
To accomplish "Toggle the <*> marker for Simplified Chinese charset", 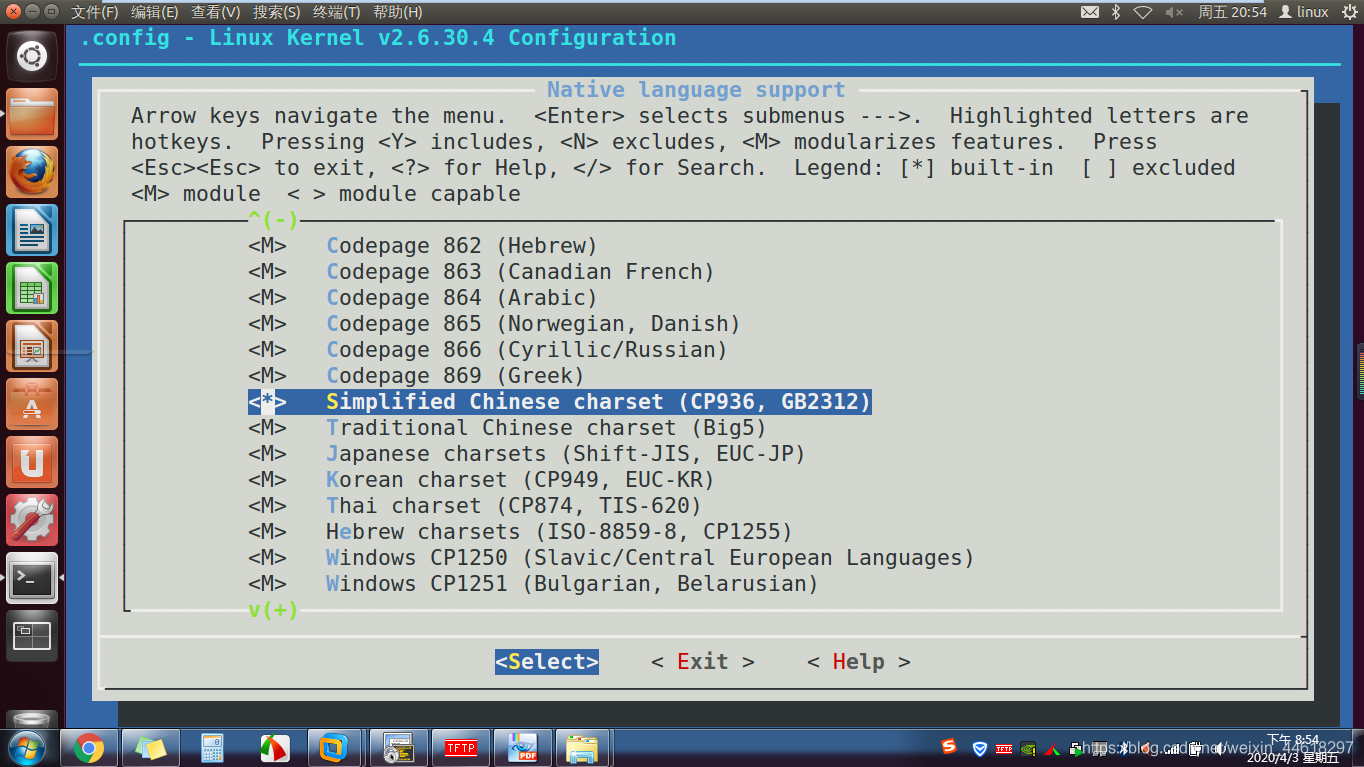I will (x=267, y=402).
